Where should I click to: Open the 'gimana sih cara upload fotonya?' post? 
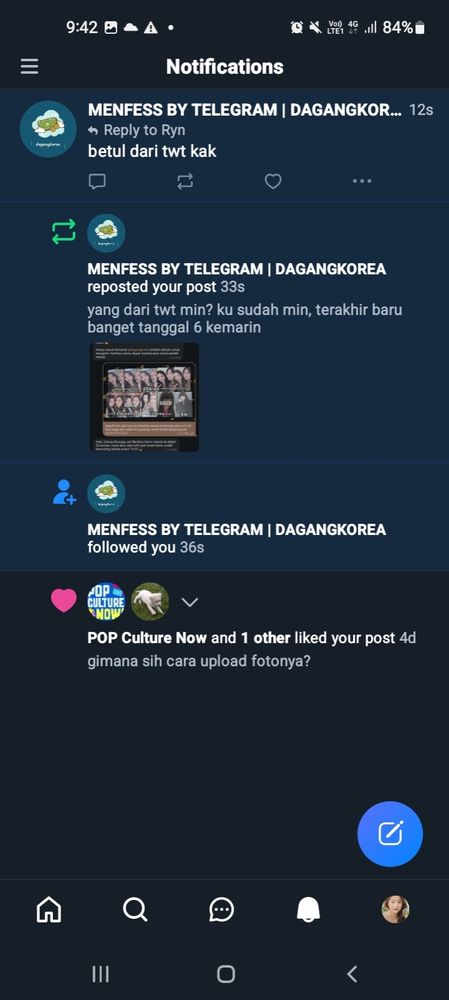coord(199,661)
